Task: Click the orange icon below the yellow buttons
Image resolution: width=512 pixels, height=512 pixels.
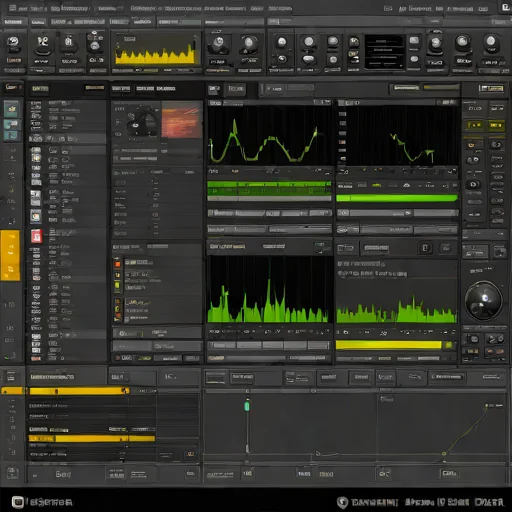Action: click(x=472, y=145)
